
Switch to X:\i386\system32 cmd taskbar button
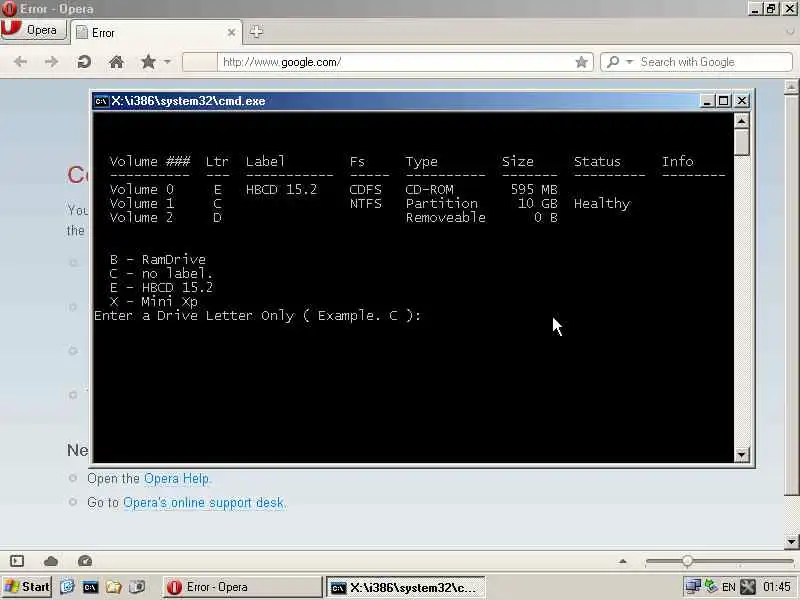(x=406, y=587)
